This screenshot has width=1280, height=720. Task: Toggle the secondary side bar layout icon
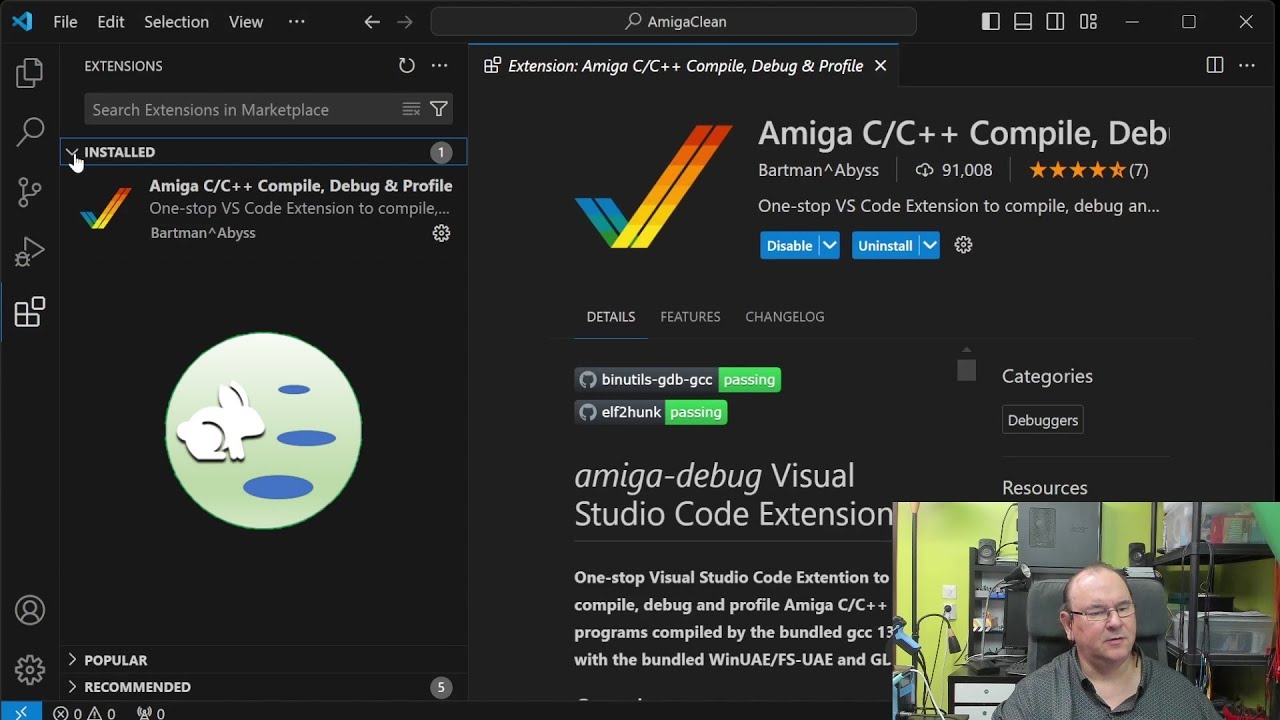(1055, 22)
